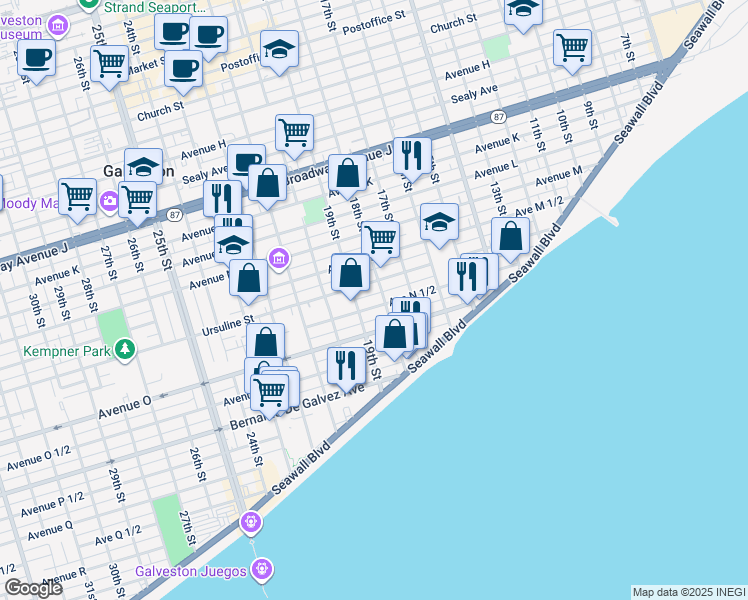Select the shopping bag marker south of the 17th St cart
The width and height of the screenshot is (748, 600).
350,274
